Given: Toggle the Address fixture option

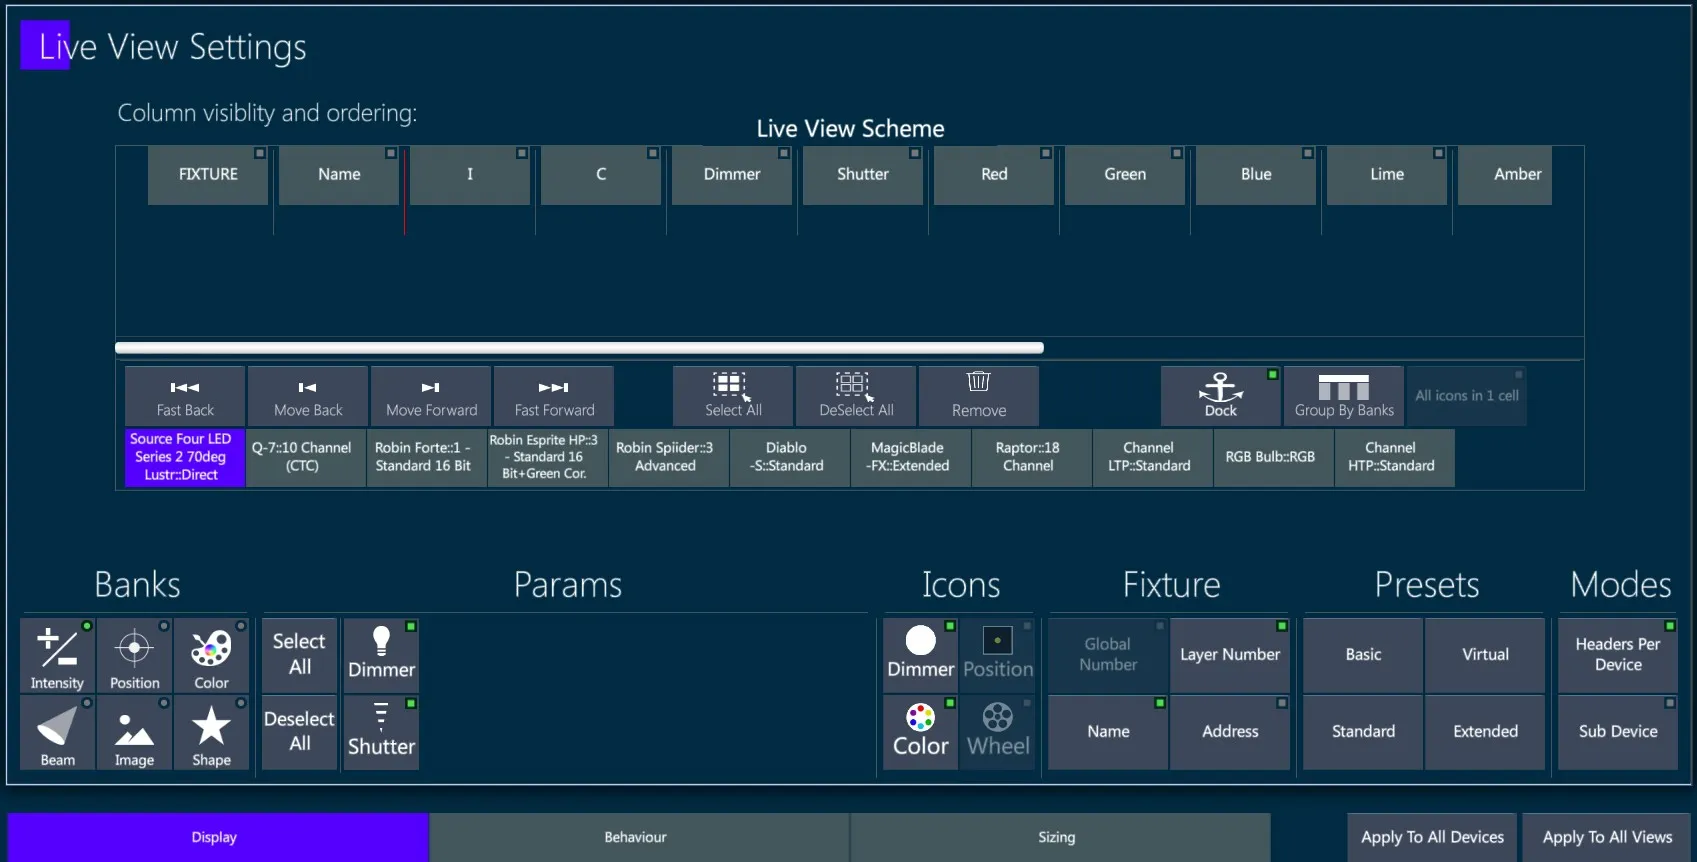Looking at the screenshot, I should click(1230, 732).
